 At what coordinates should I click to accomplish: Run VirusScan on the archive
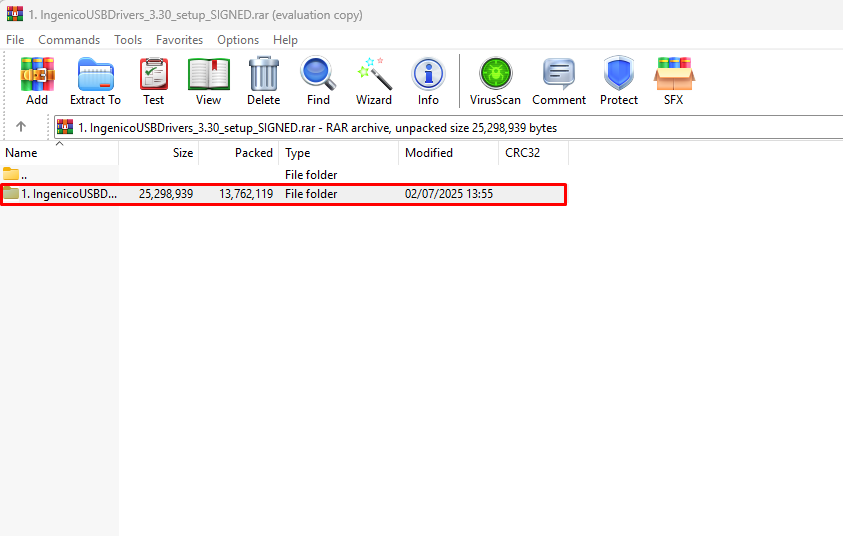coord(495,80)
